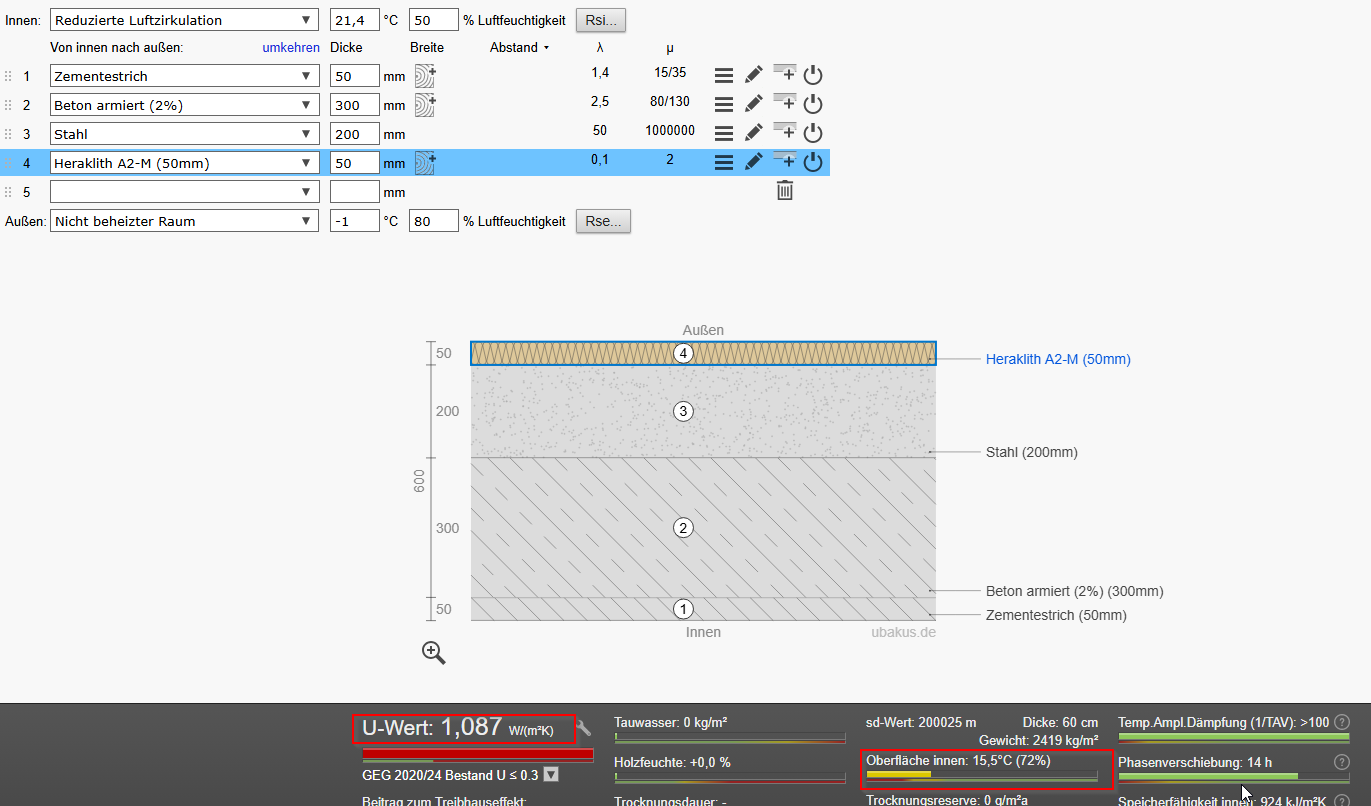Disable the Stahl layer with its power icon
Viewport: 1371px width, 806px height.
(813, 133)
